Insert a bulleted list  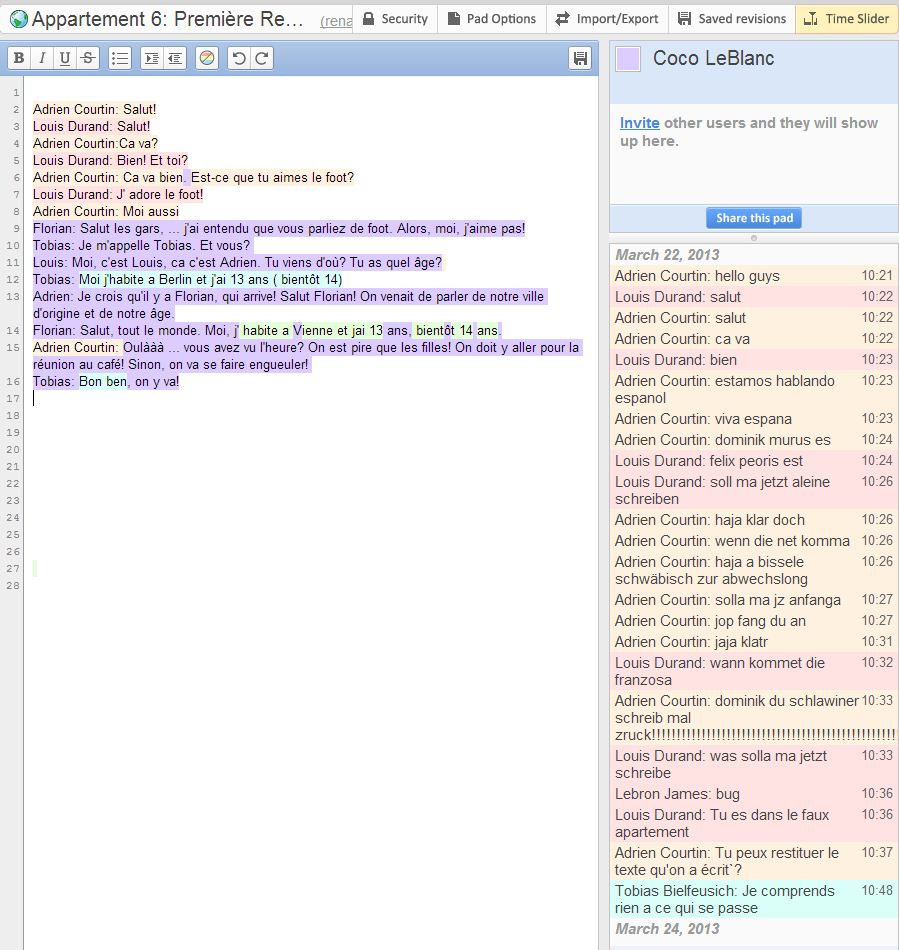point(120,59)
